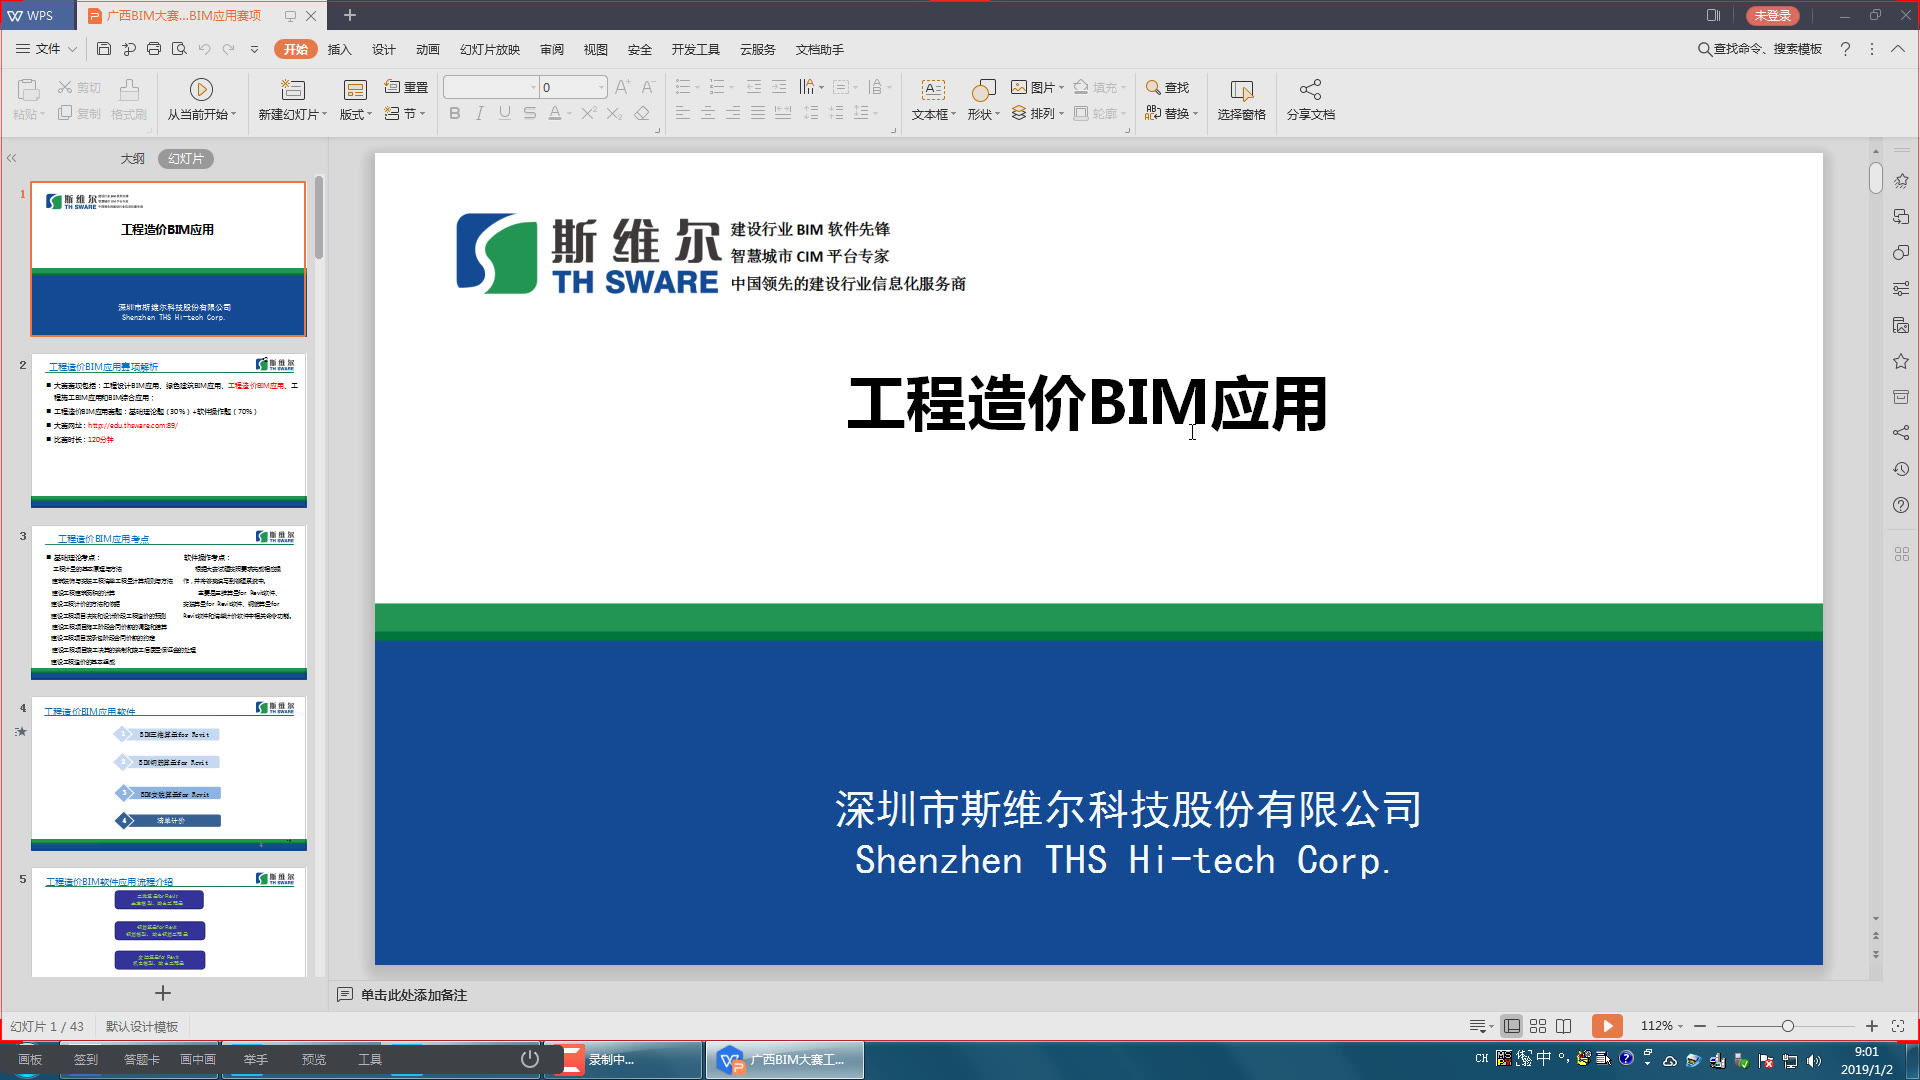1920x1080 pixels.
Task: Click the Shapes (形状) icon
Action: 983,89
